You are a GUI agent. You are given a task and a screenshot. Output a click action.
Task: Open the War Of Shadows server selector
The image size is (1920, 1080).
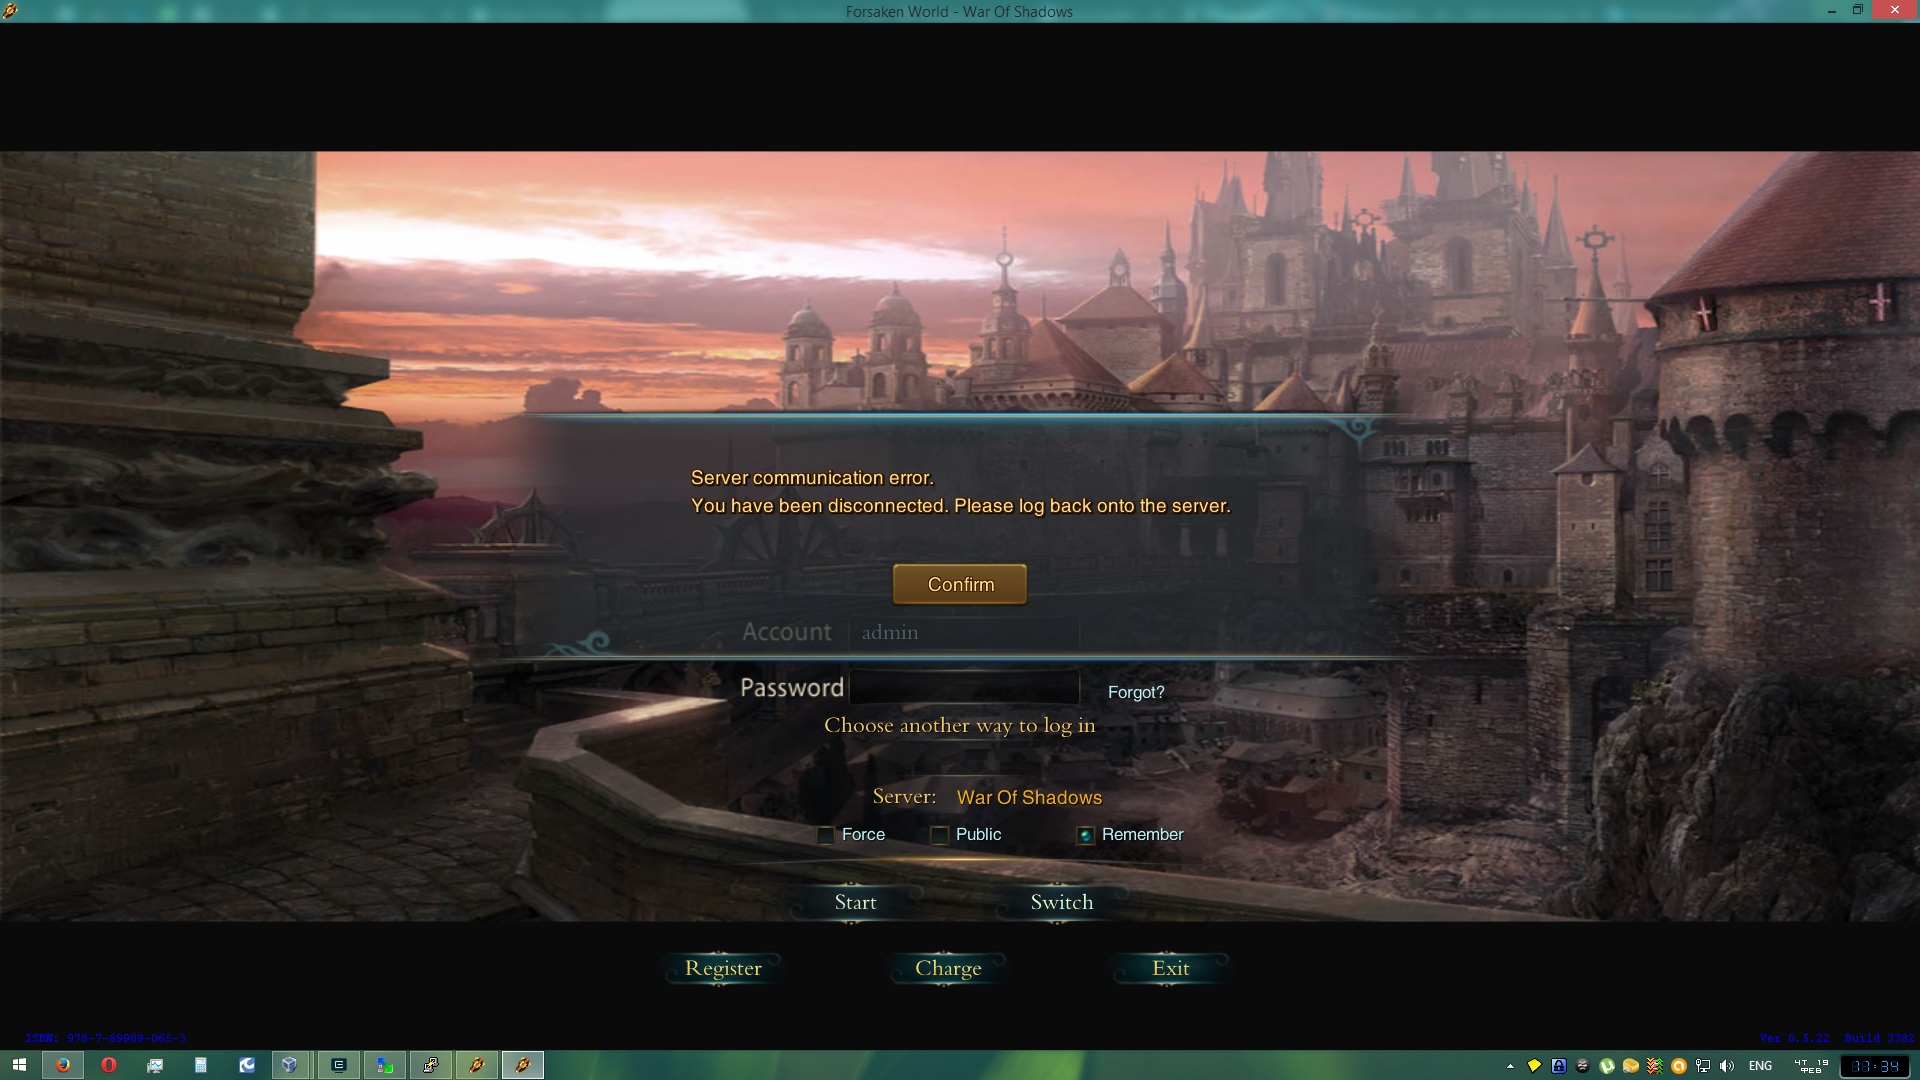1028,797
